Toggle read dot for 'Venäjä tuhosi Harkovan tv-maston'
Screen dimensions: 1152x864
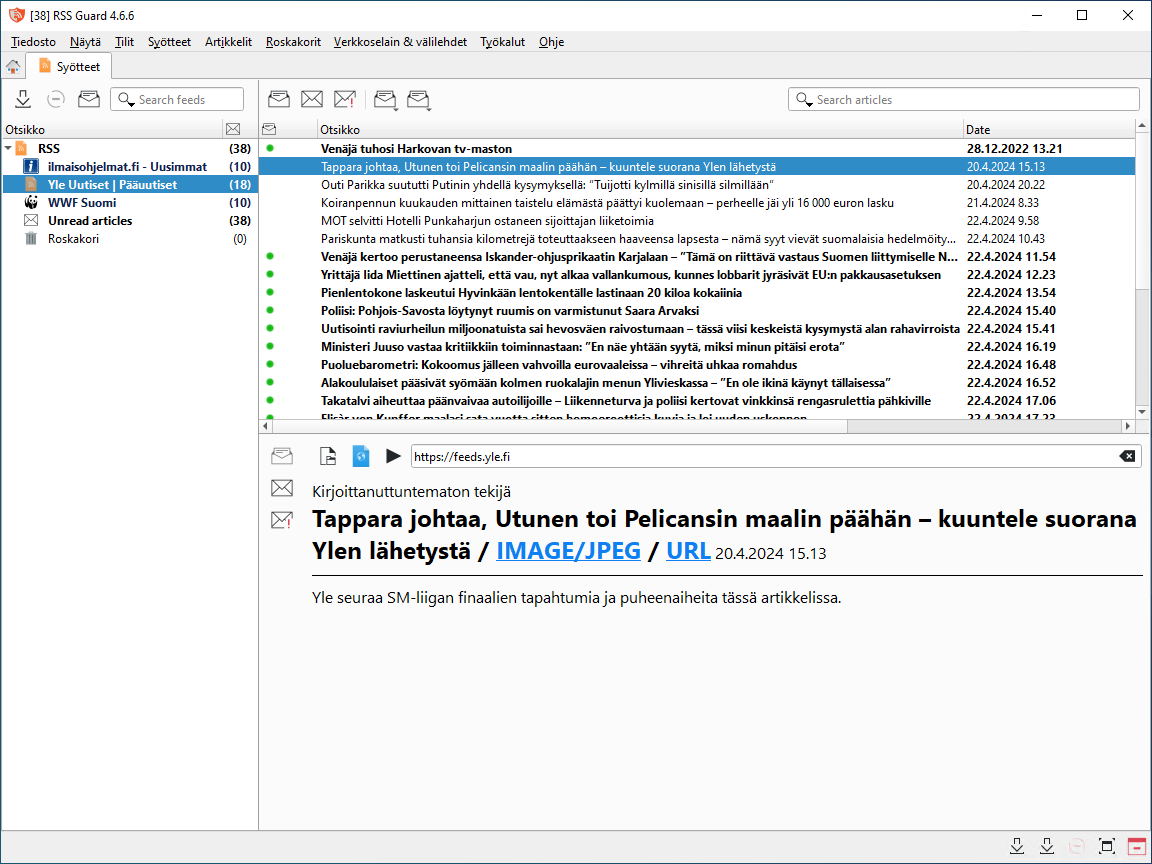tap(270, 148)
